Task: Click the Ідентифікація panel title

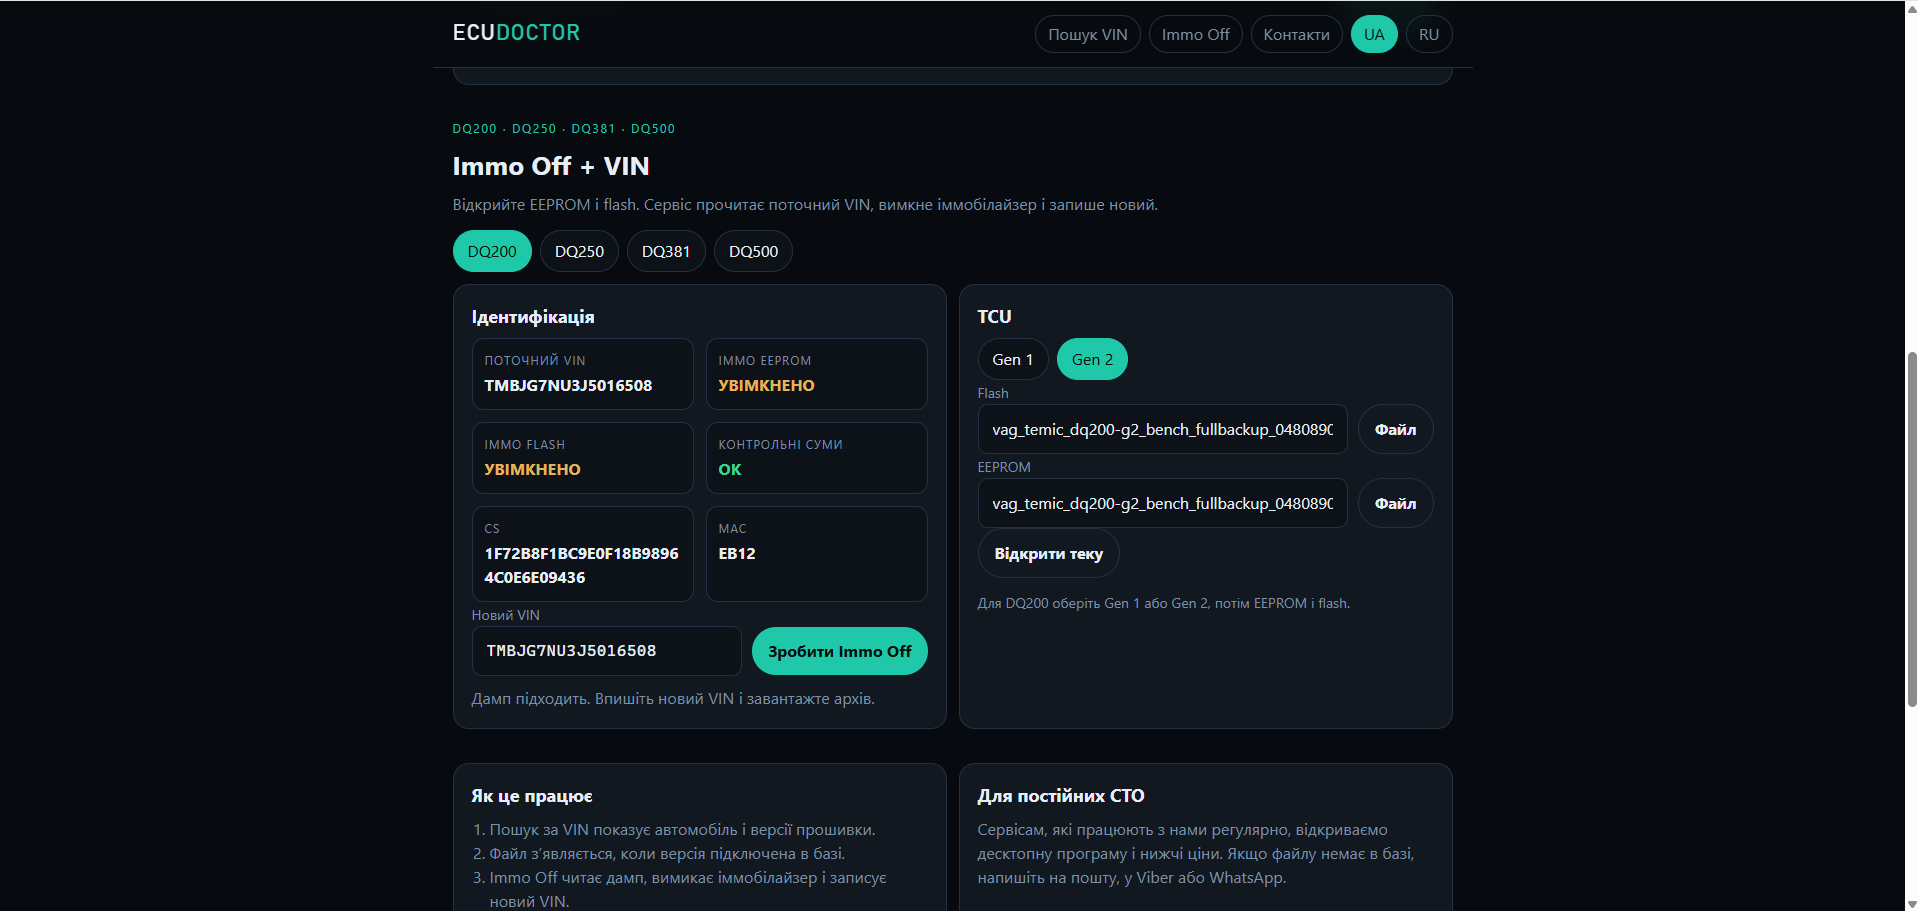Action: click(x=533, y=317)
